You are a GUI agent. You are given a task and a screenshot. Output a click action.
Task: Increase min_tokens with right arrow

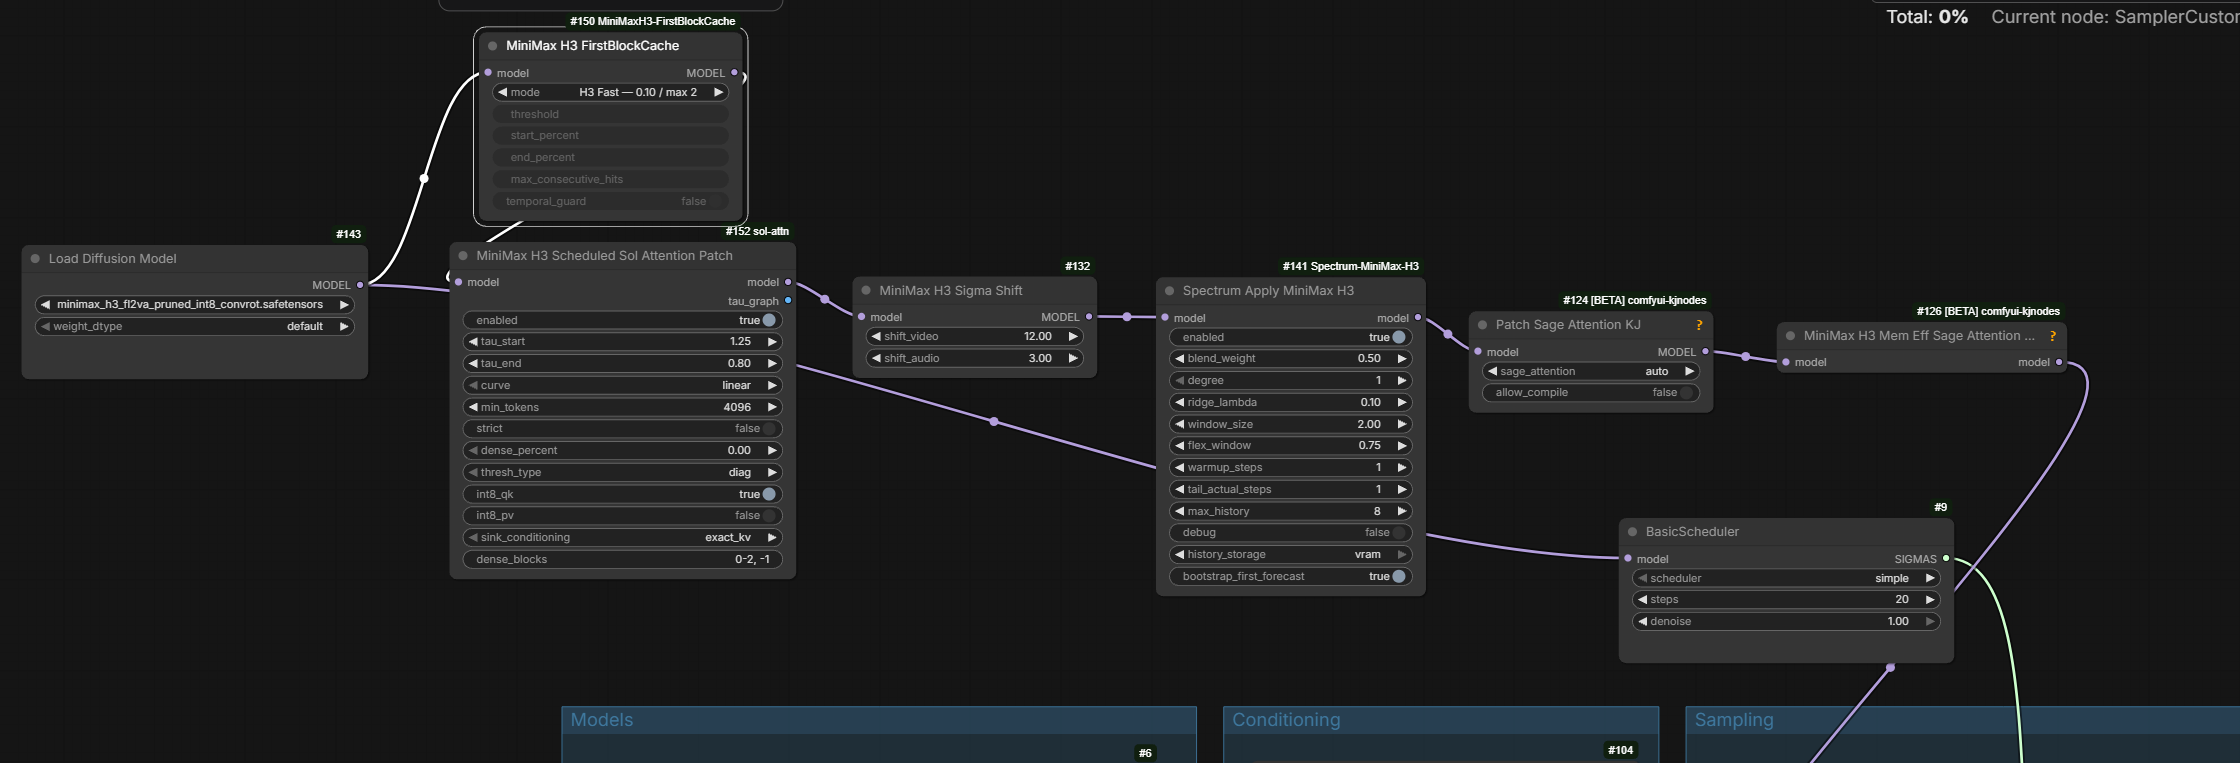[x=772, y=407]
